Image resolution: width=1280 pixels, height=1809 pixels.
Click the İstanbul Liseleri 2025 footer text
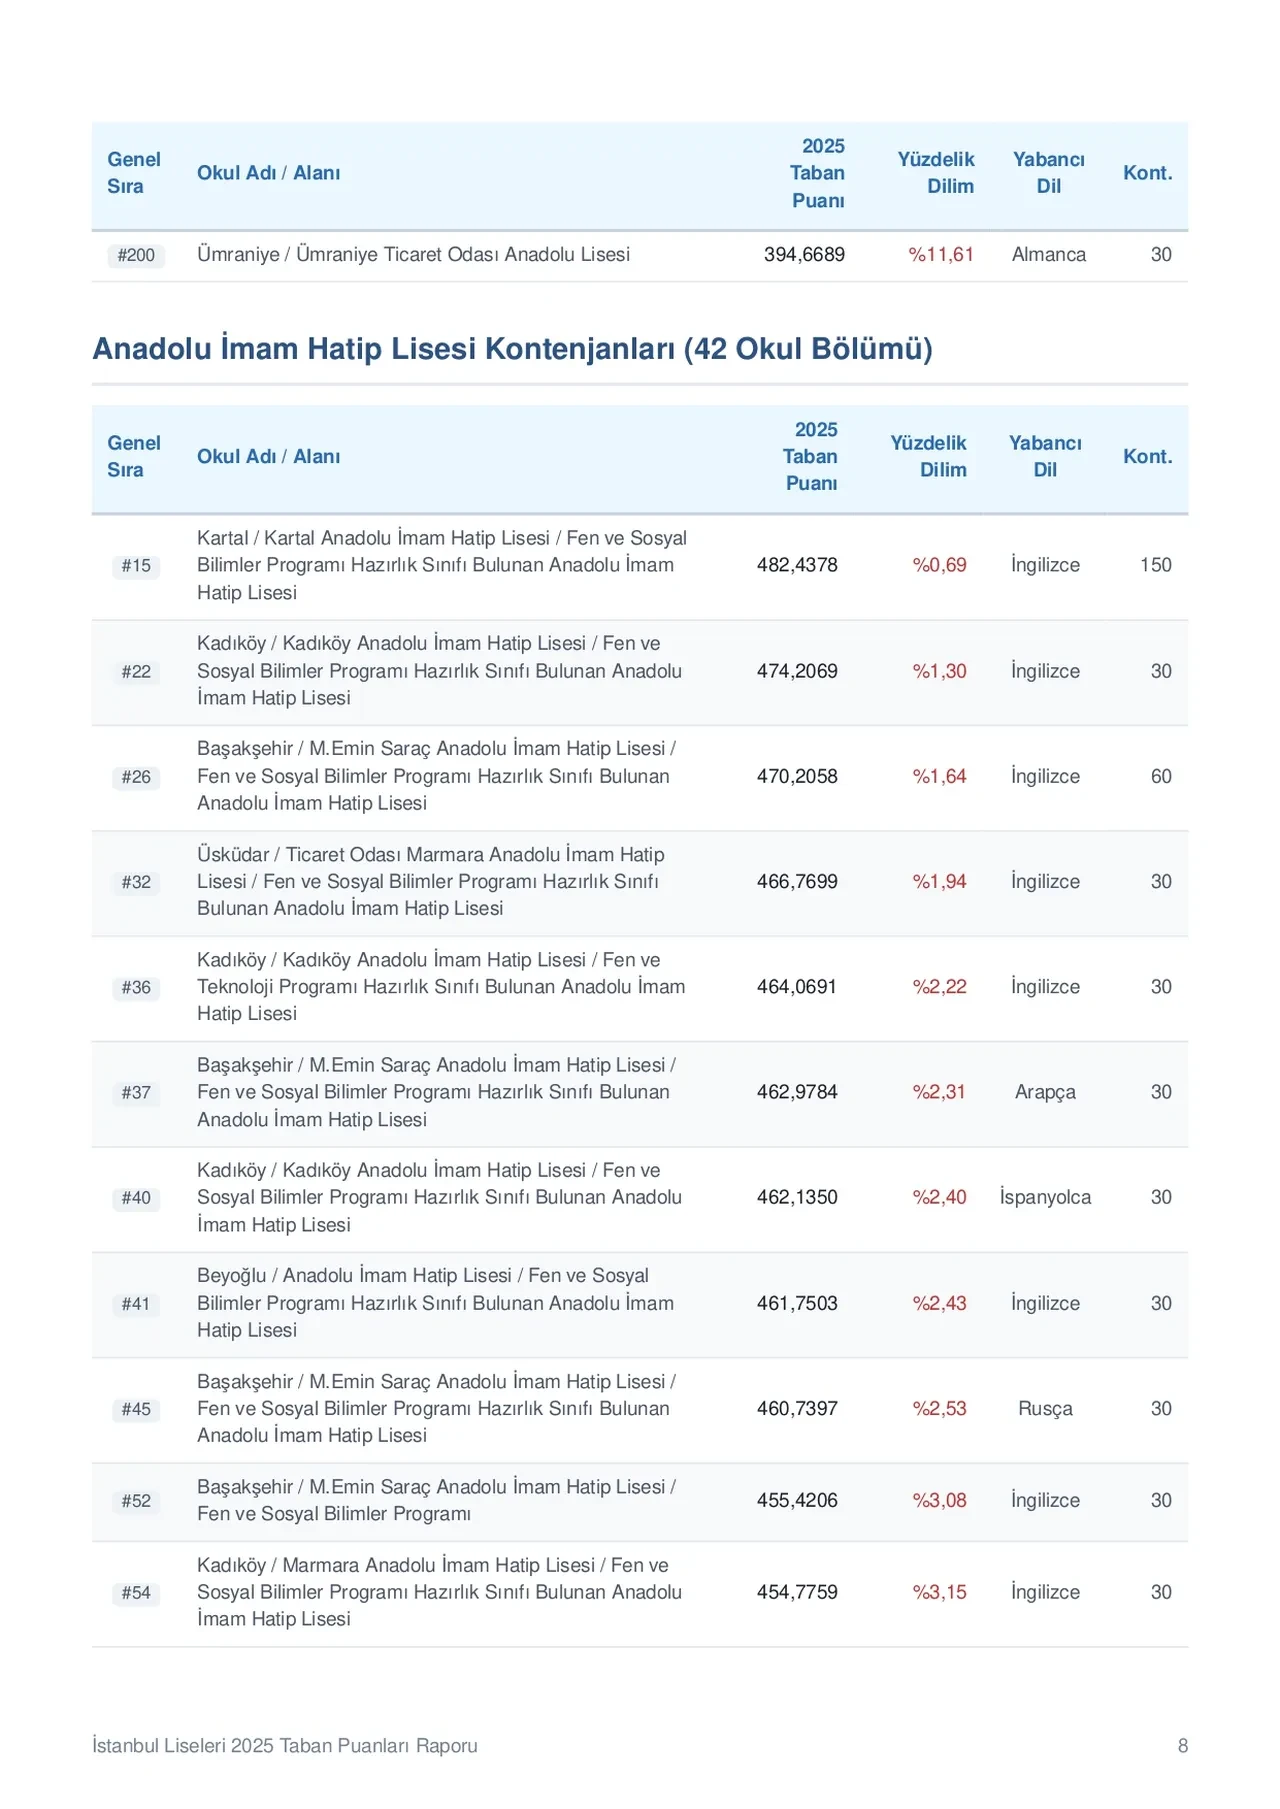(x=285, y=1745)
